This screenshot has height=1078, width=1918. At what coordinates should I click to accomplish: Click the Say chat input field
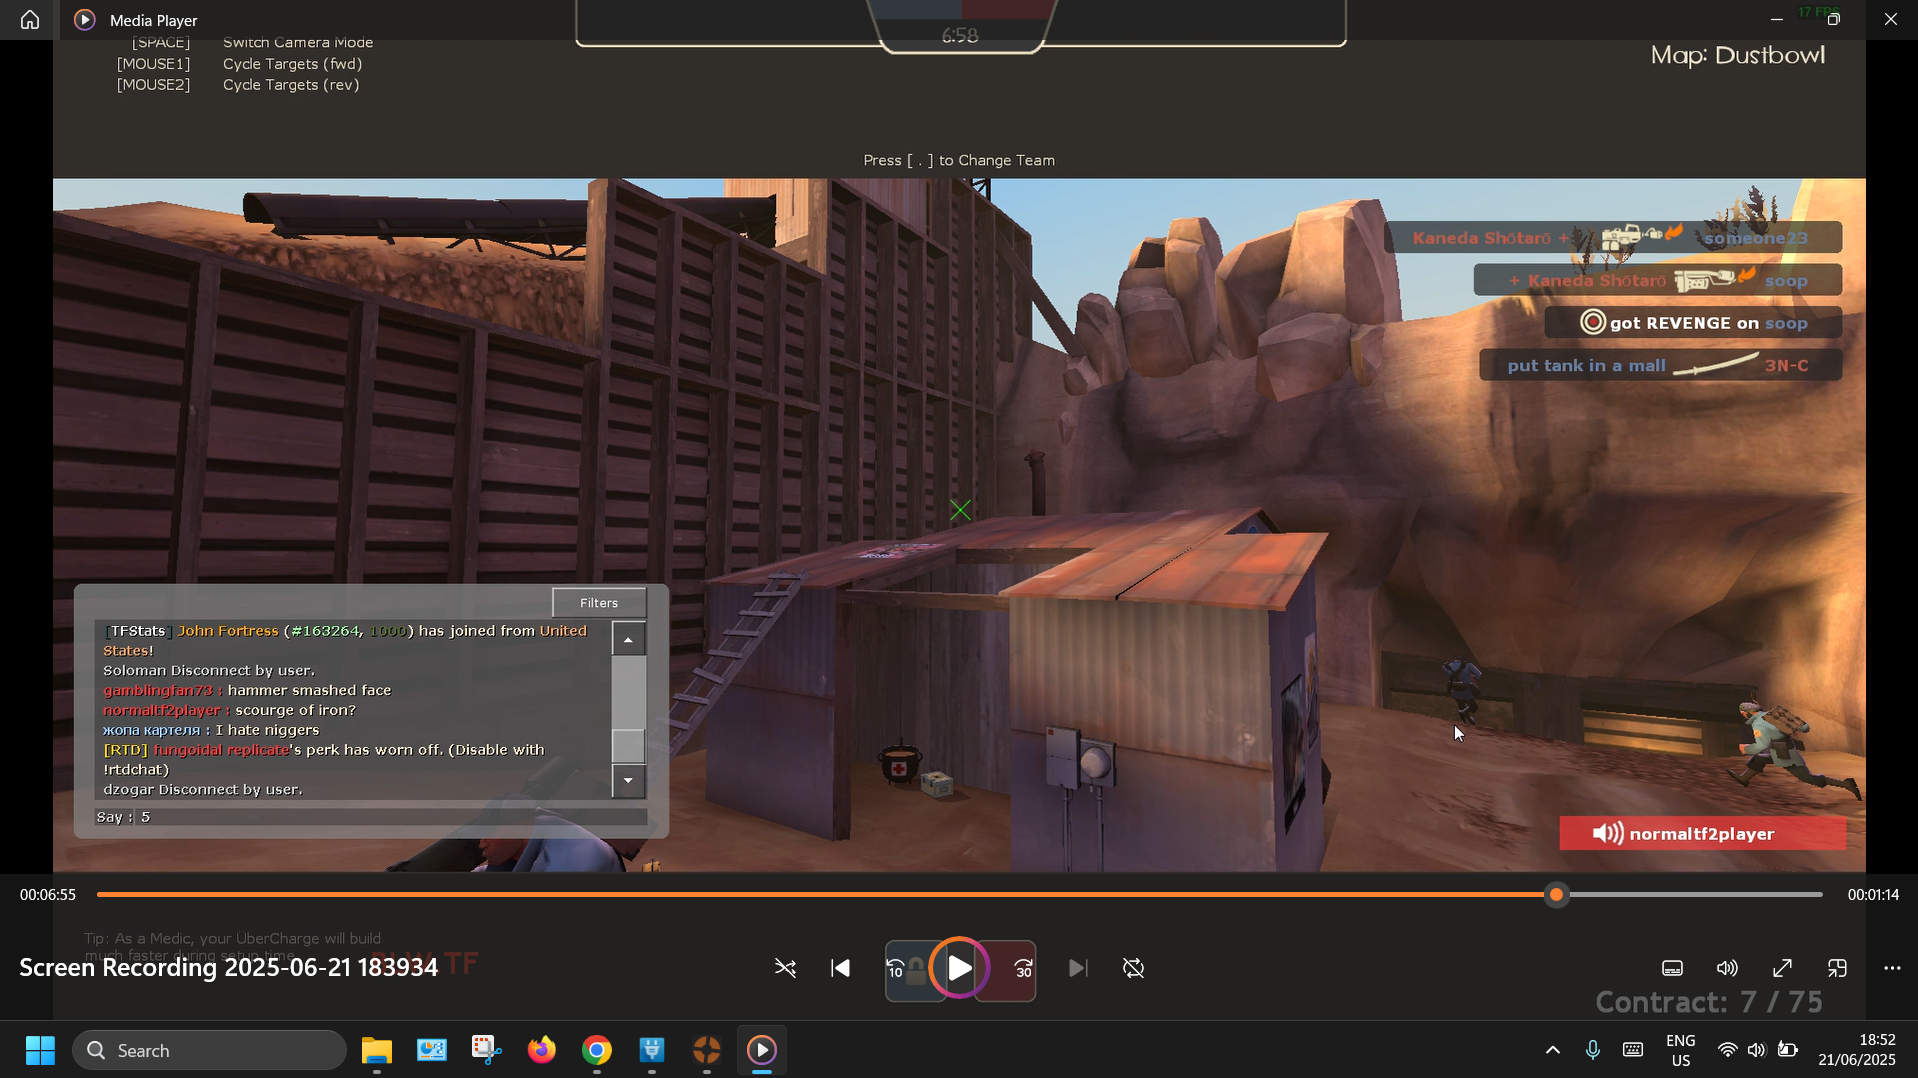coord(370,817)
